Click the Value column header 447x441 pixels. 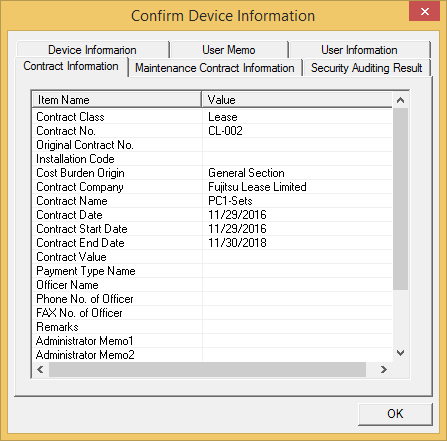point(297,100)
